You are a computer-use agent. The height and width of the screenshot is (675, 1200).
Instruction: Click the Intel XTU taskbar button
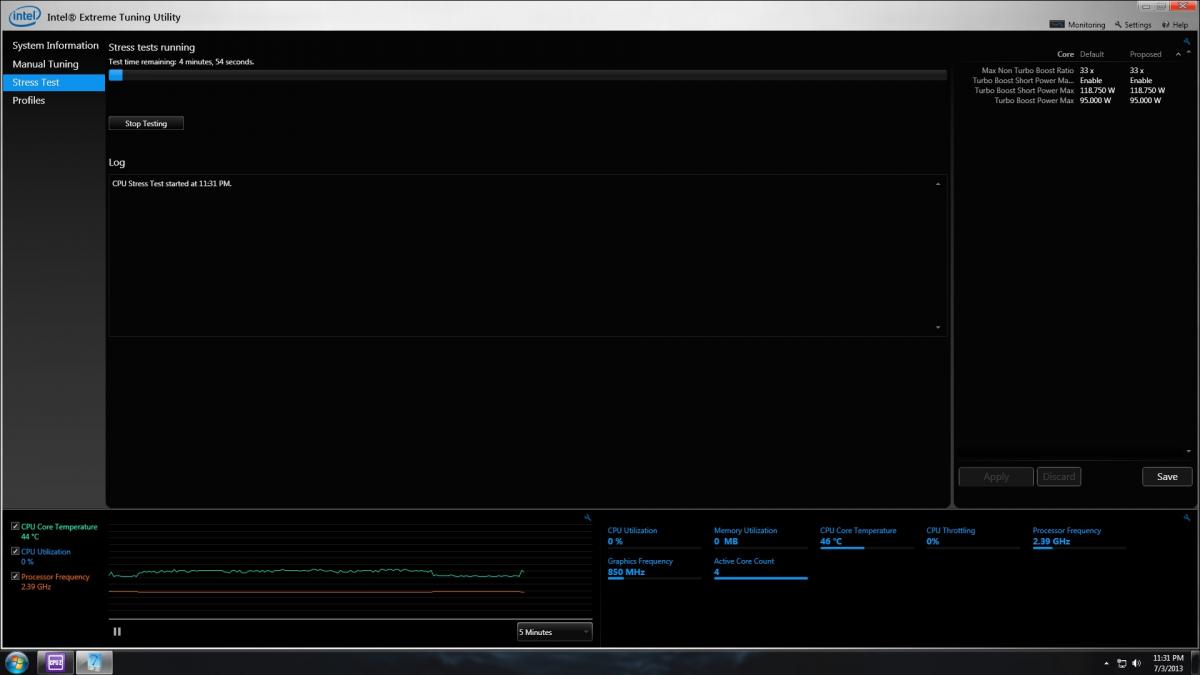(94, 662)
